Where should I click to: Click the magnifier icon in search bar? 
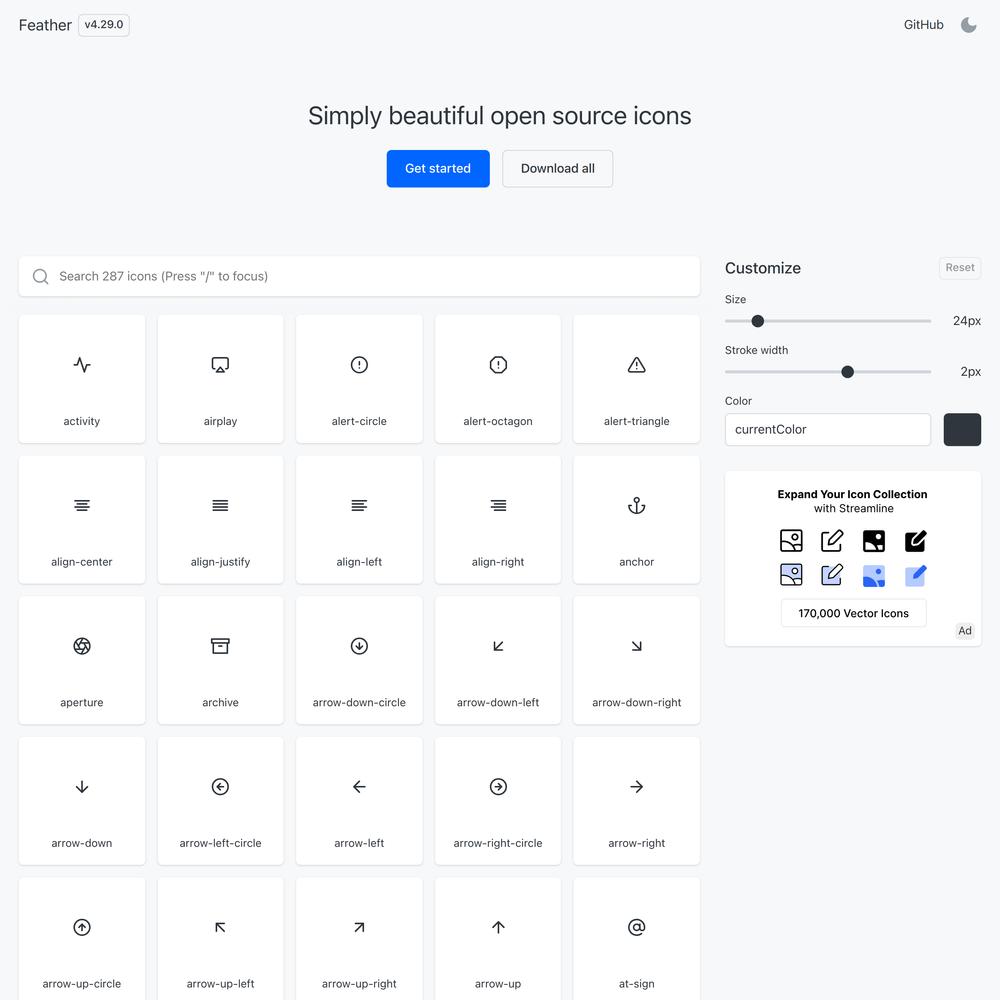click(40, 276)
